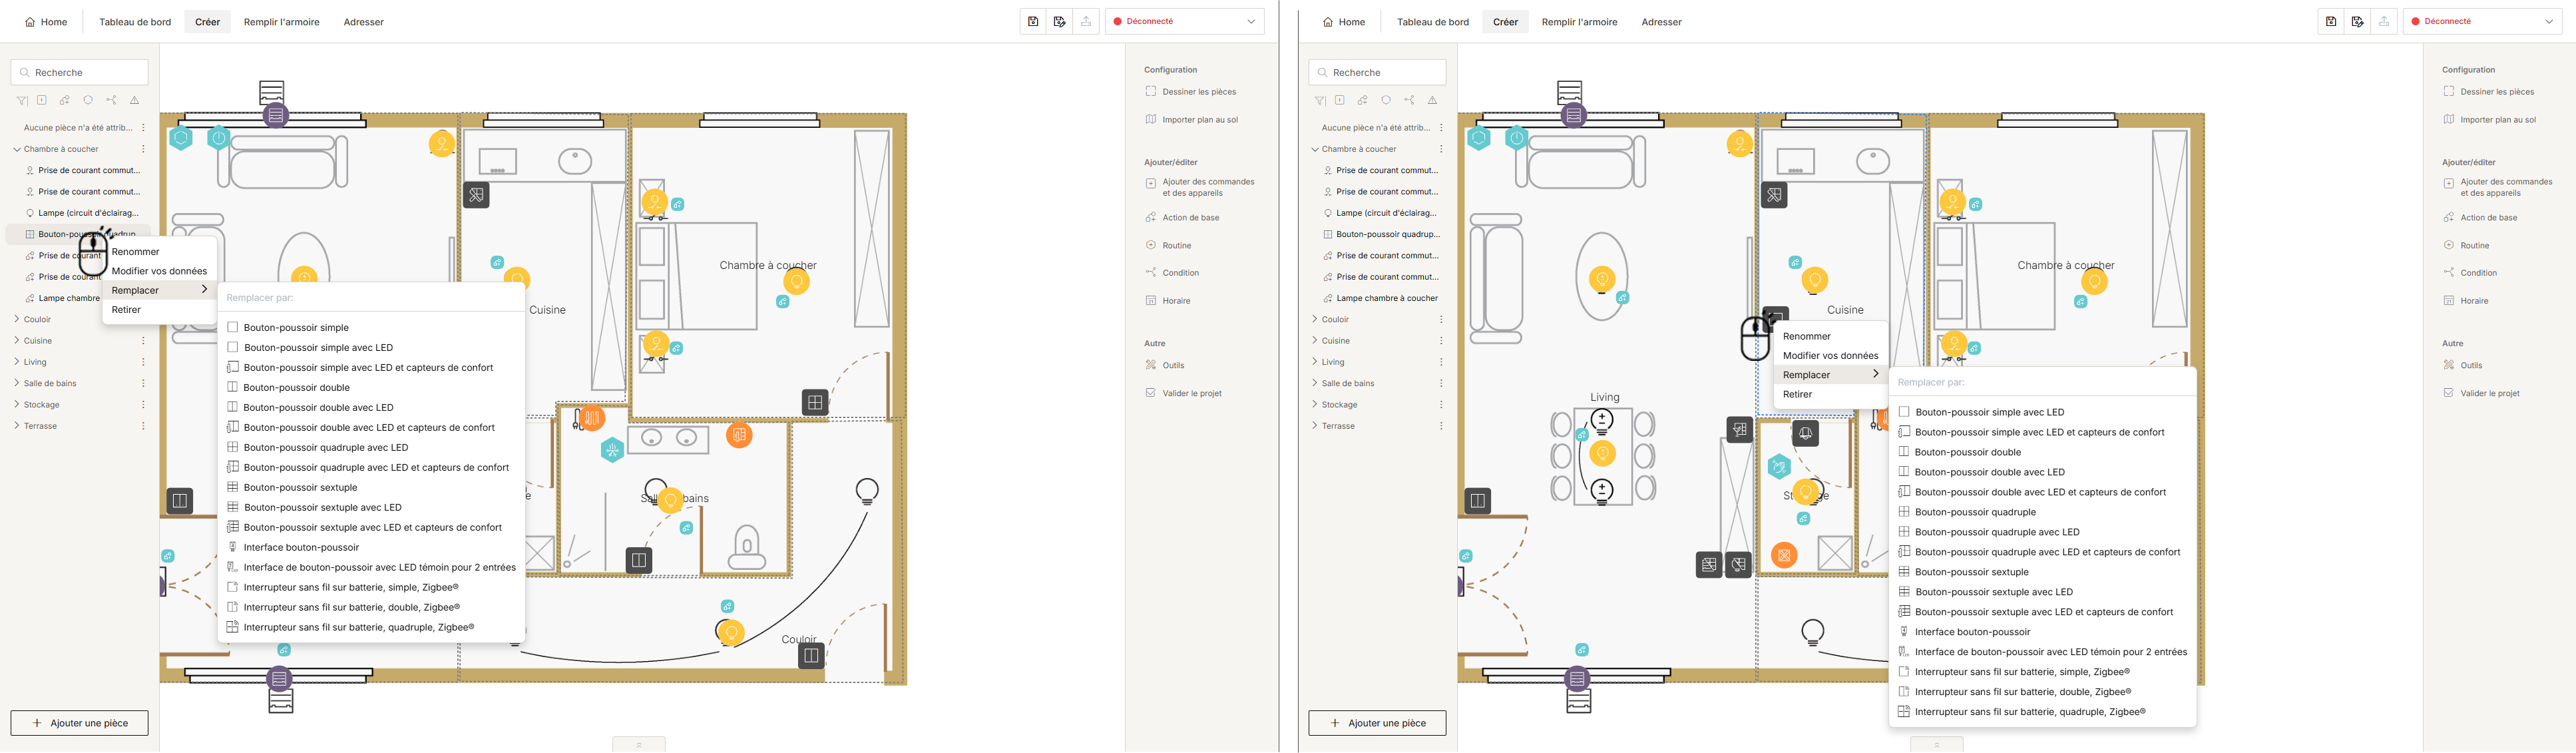The height and width of the screenshot is (753, 2576).
Task: Click the dark switch icon on right plan's left wall
Action: (x=1478, y=500)
